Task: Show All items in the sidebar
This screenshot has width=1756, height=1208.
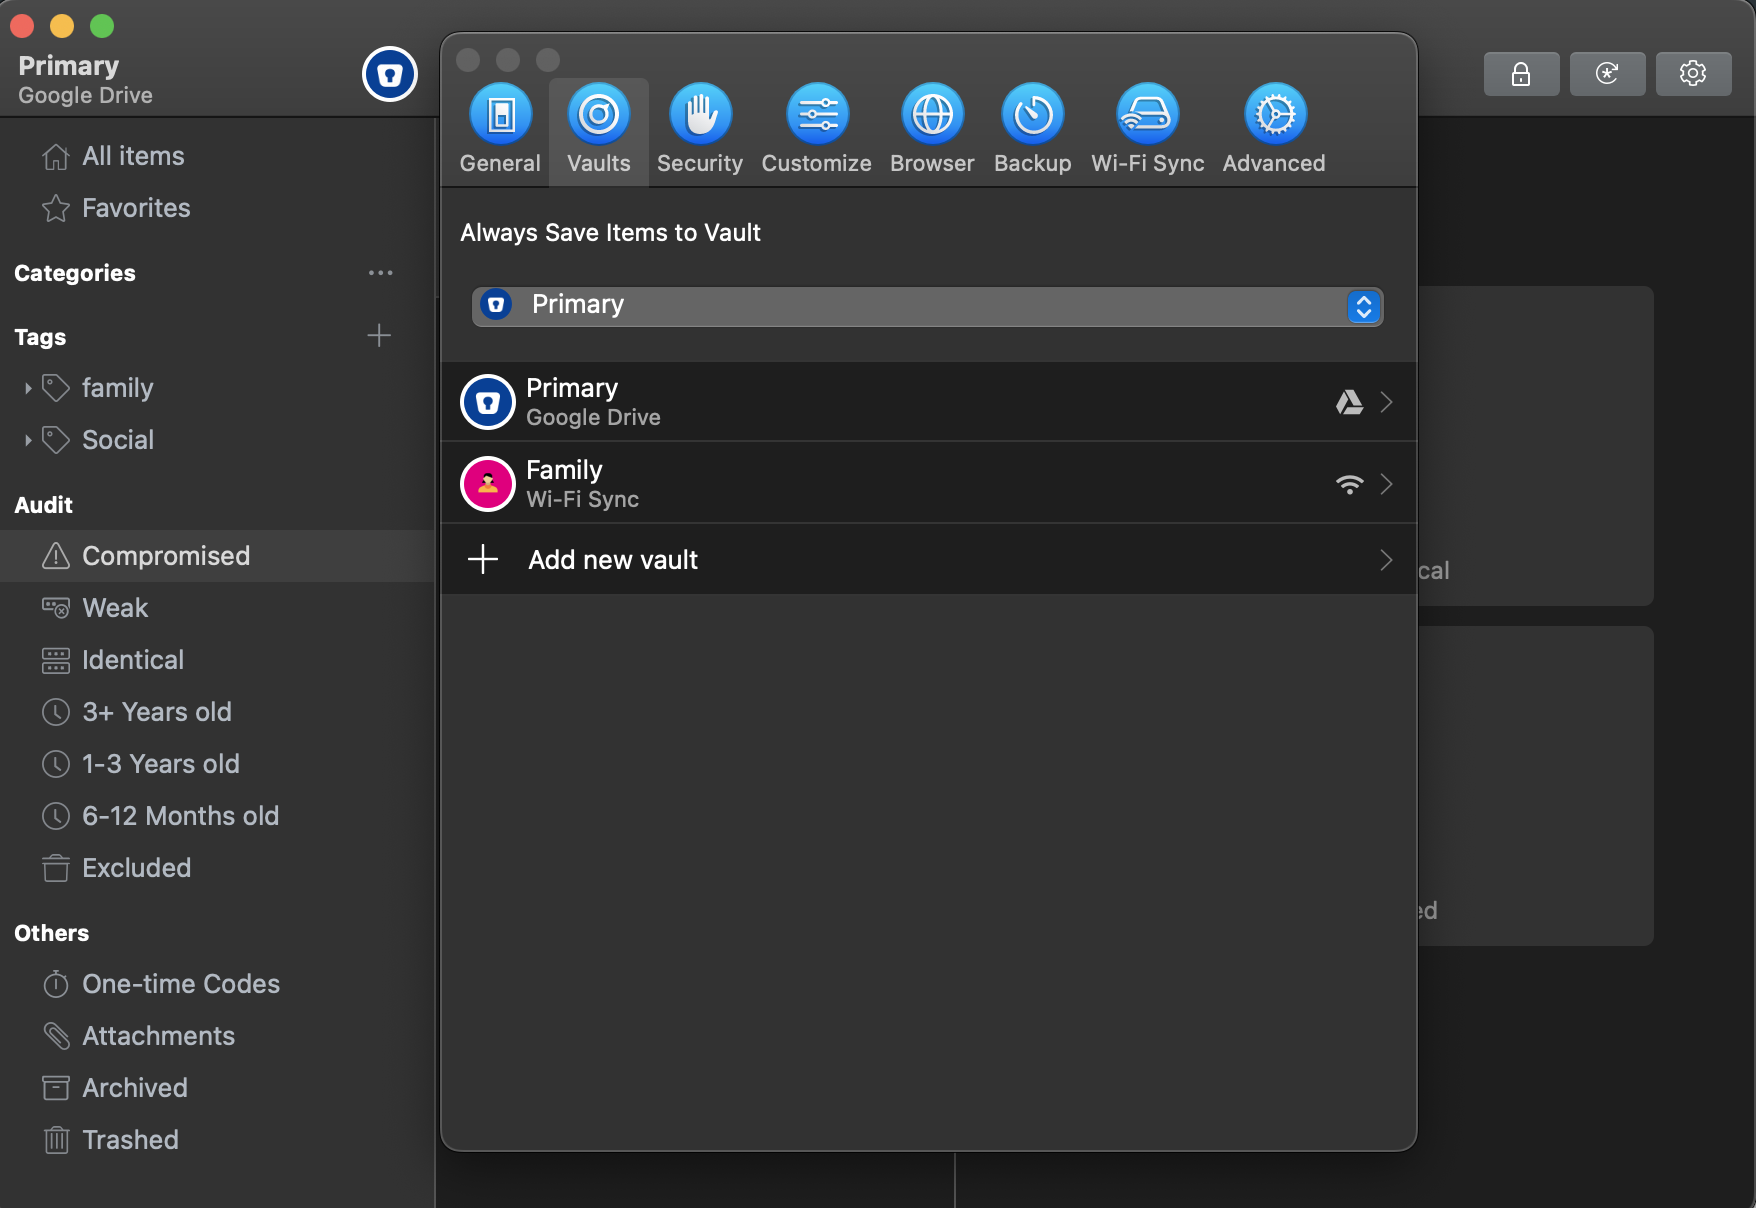Action: (x=218, y=156)
